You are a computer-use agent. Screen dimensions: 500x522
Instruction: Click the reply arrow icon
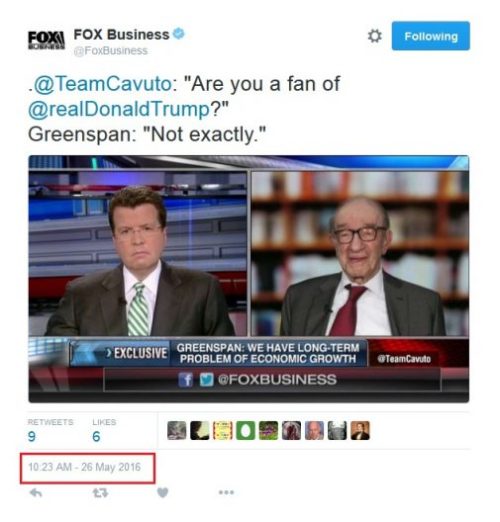[x=36, y=492]
